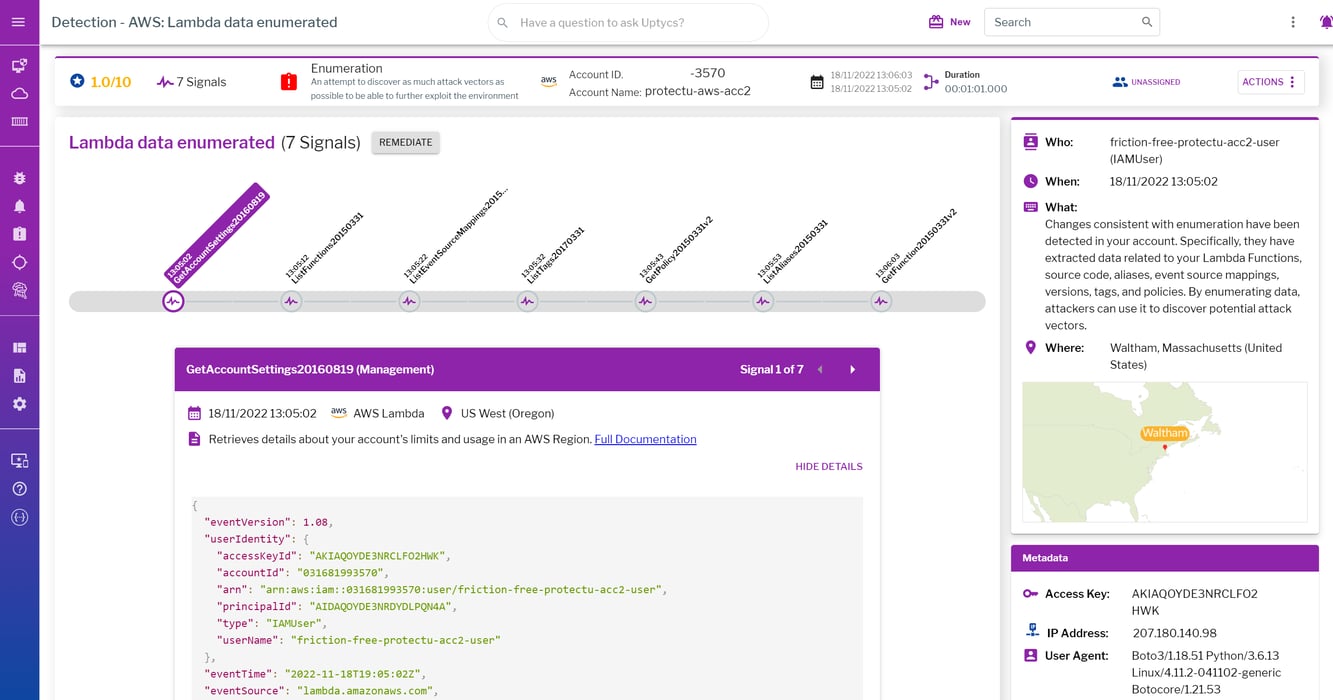Select the ListEventSourceMappings timeline marker
Image resolution: width=1333 pixels, height=700 pixels.
[409, 301]
